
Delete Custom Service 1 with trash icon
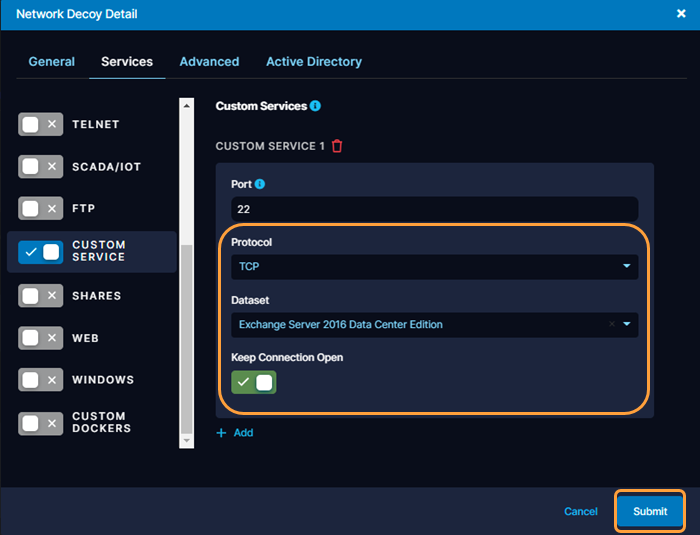click(337, 146)
